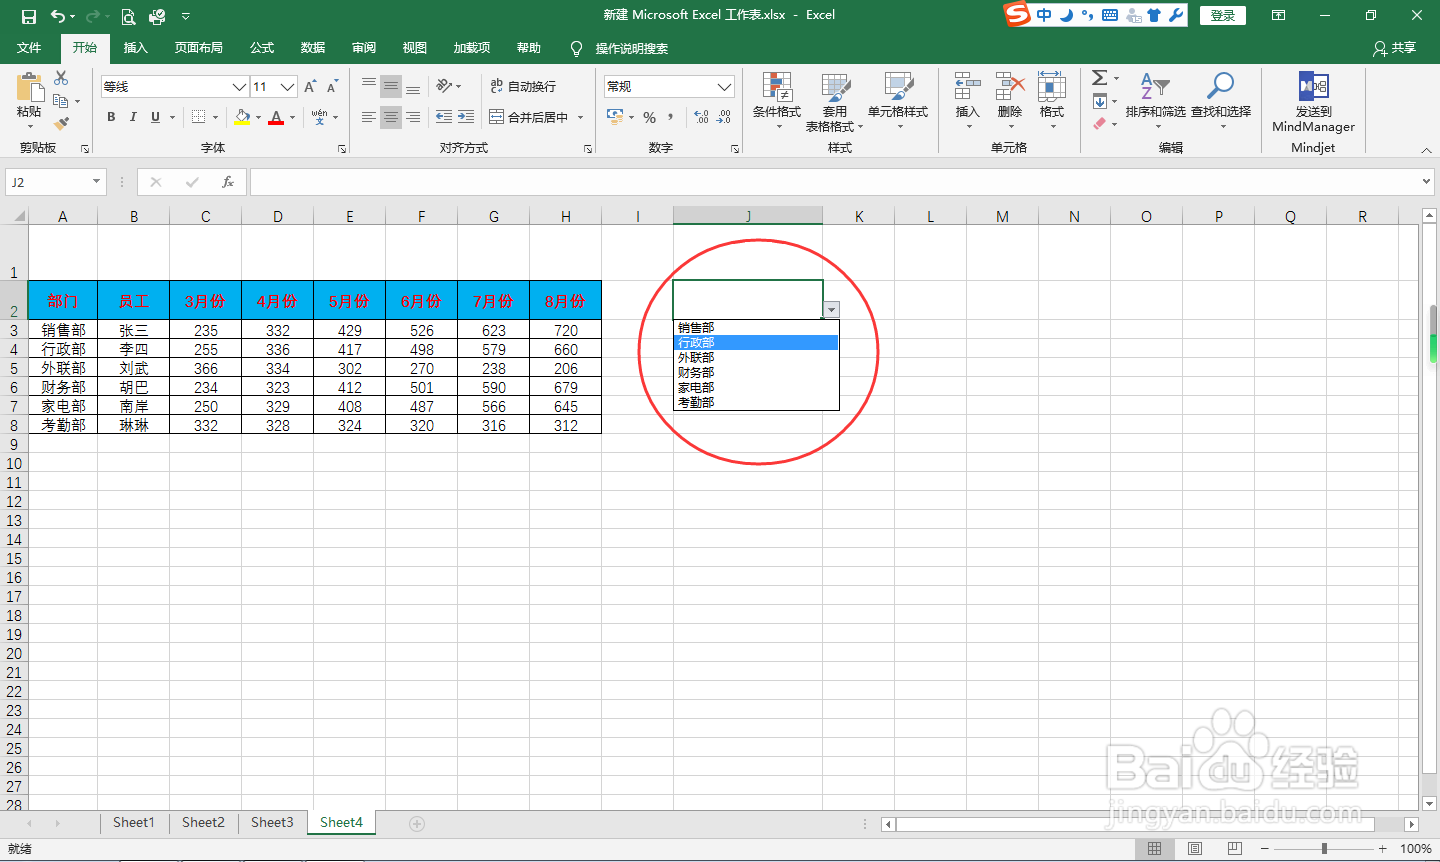Expand the formula bar
The image size is (1440, 862).
(1427, 182)
